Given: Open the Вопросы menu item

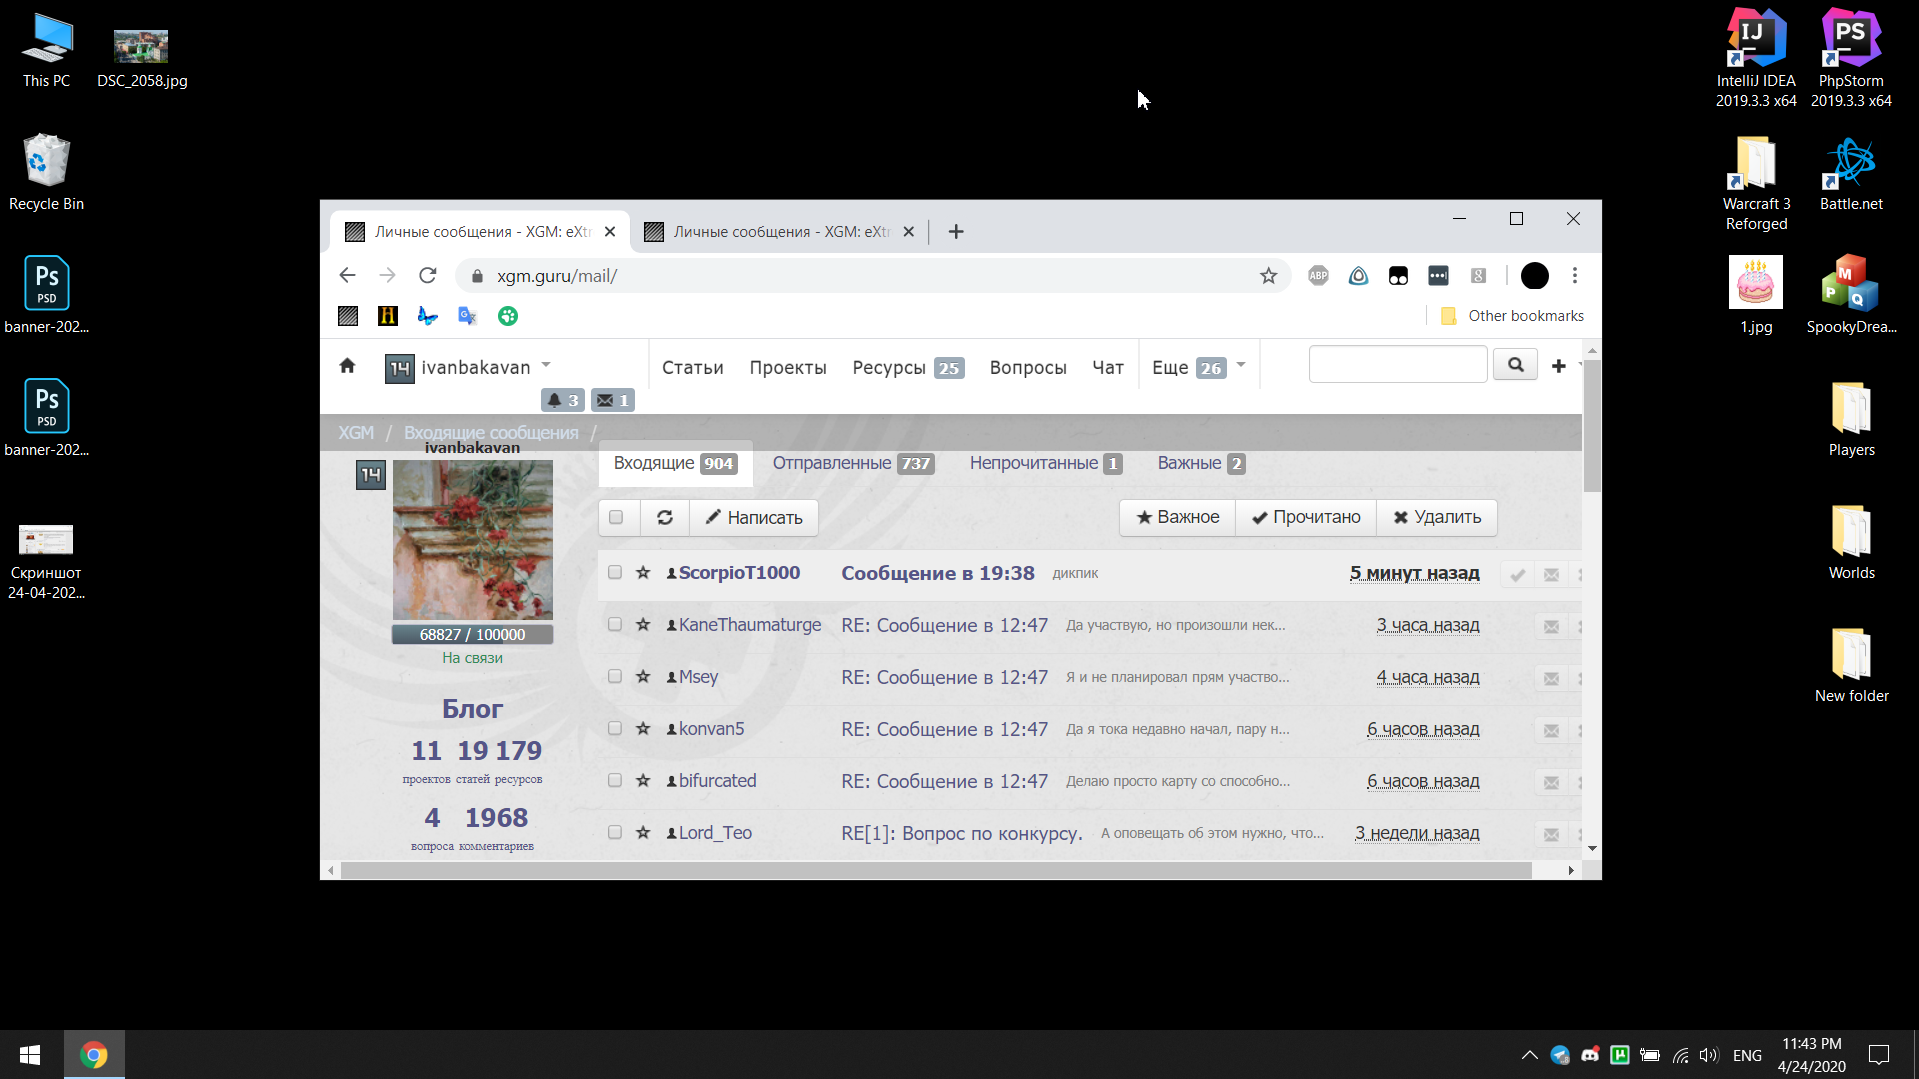Looking at the screenshot, I should point(1028,367).
